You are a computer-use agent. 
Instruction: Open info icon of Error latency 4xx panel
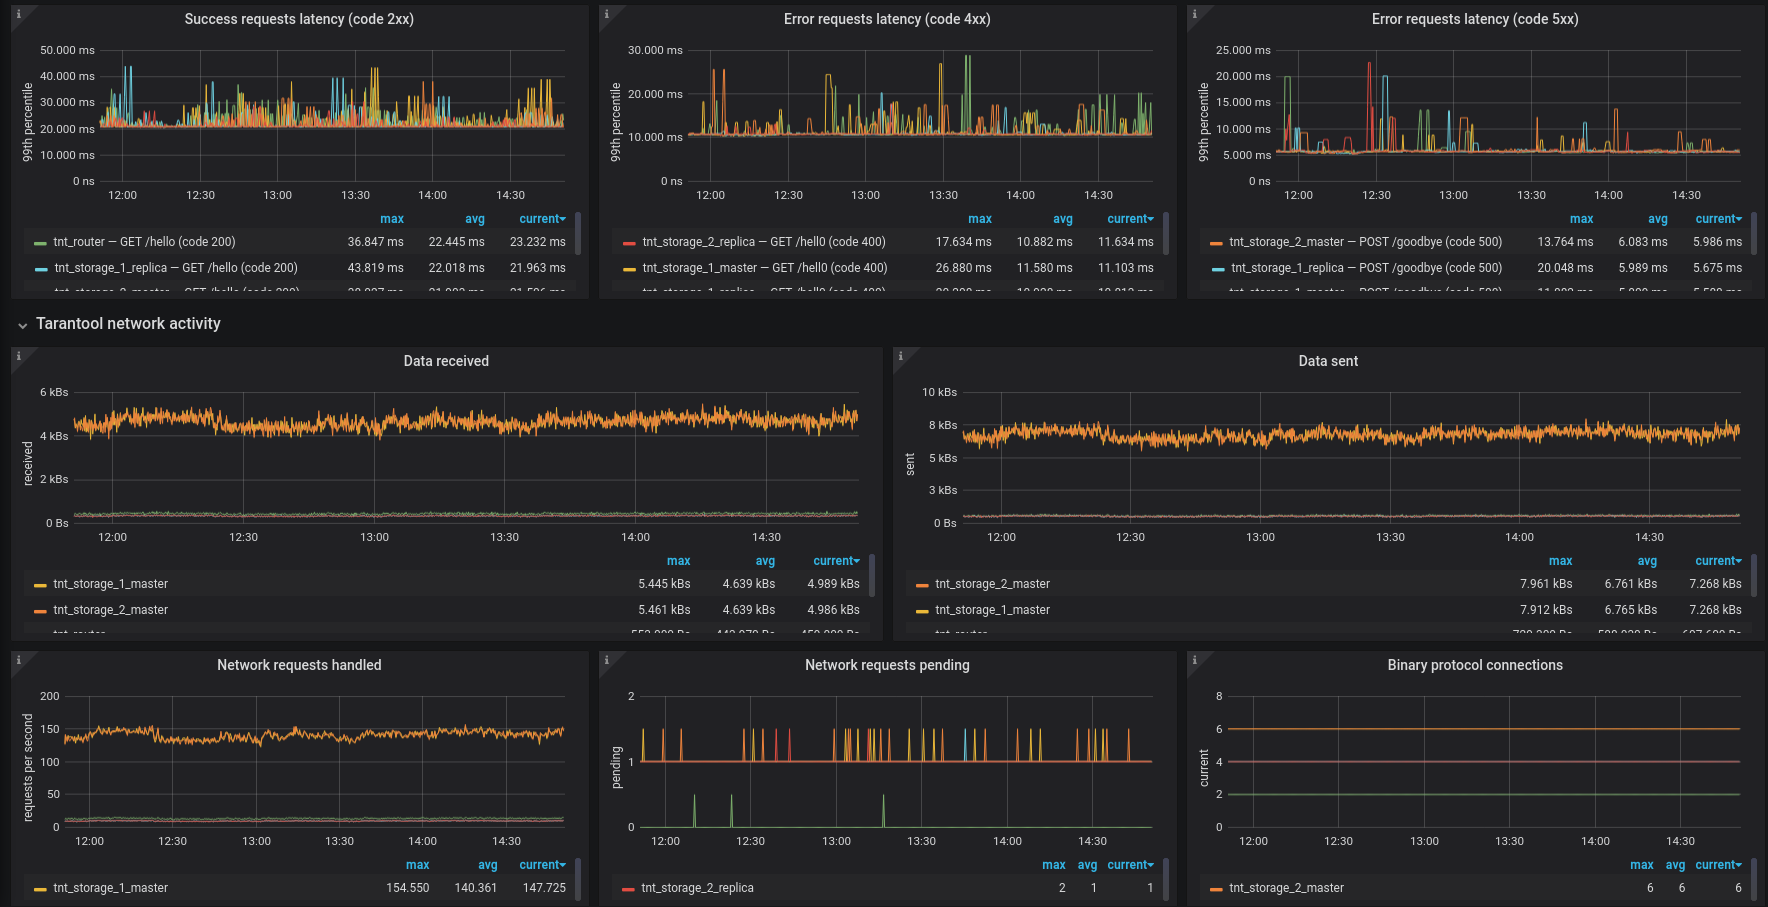click(x=606, y=14)
